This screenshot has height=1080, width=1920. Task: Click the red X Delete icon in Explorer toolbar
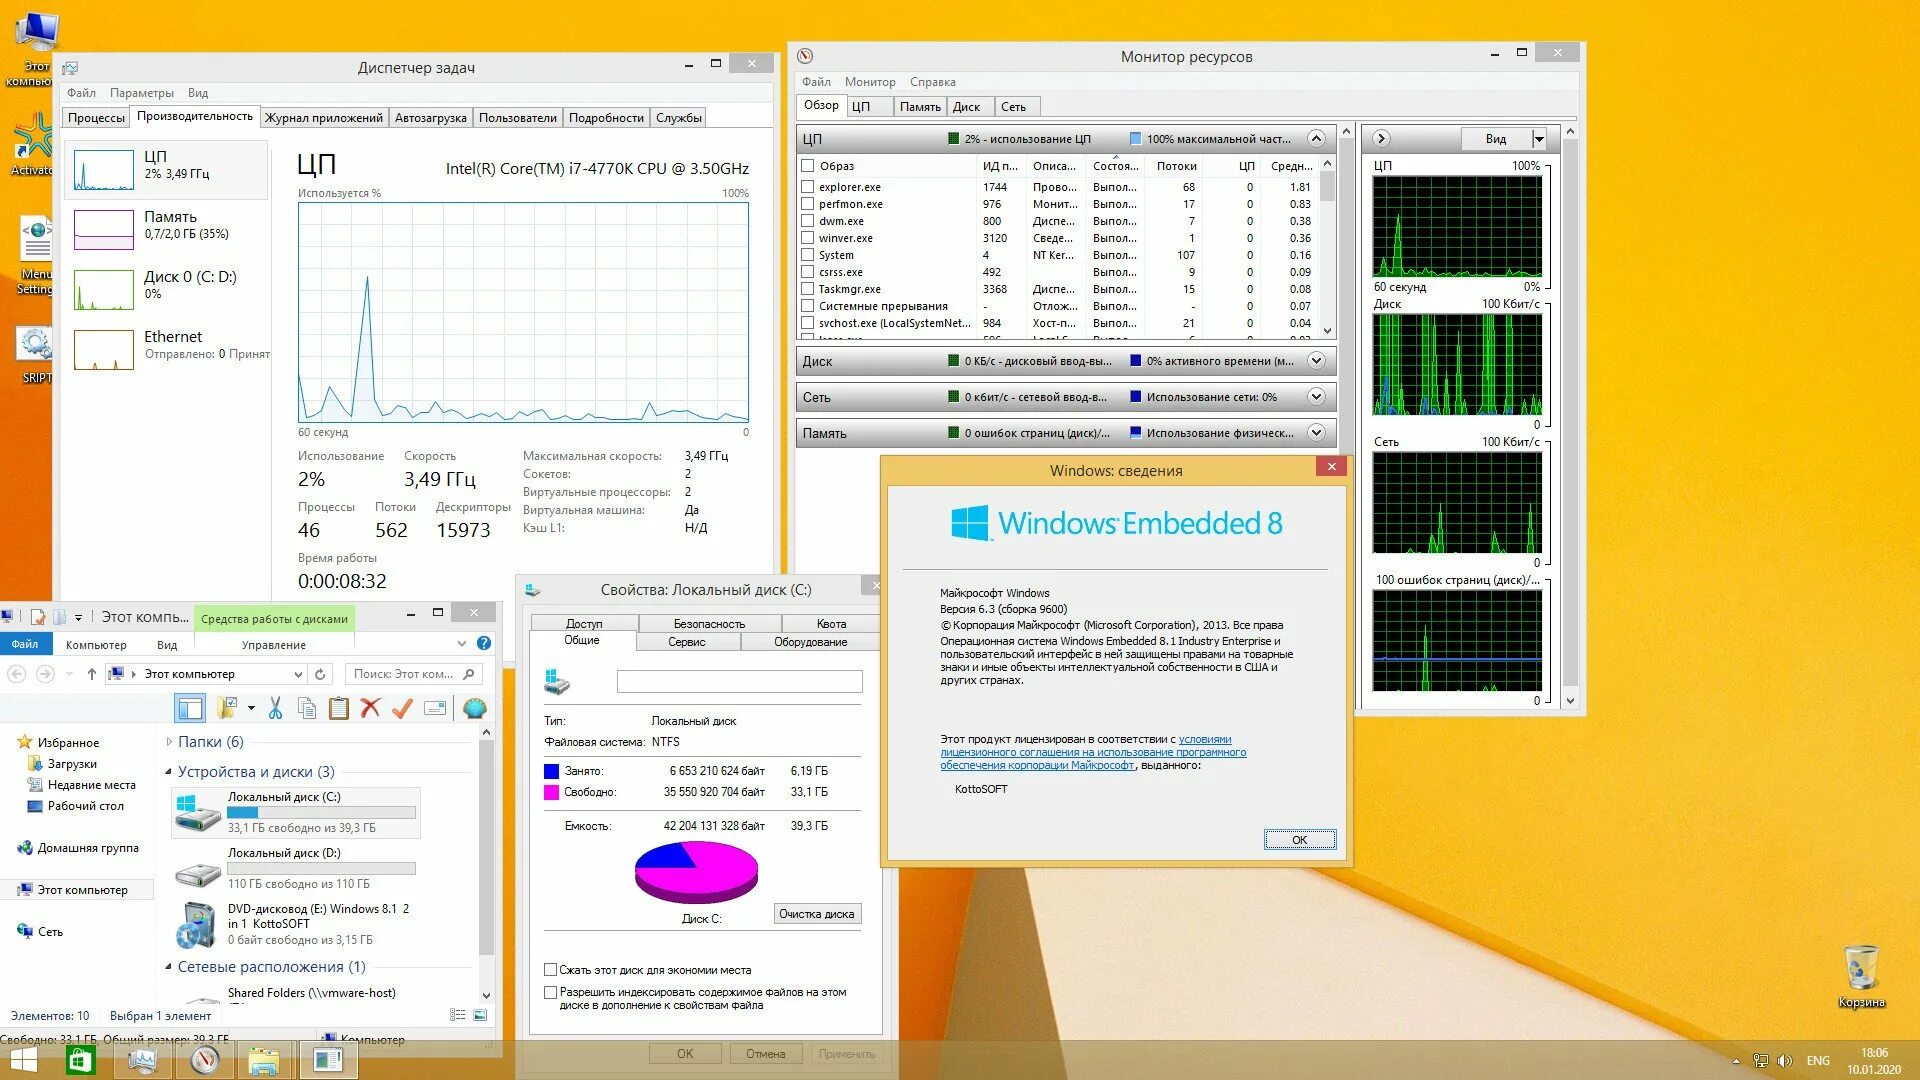pyautogui.click(x=370, y=709)
